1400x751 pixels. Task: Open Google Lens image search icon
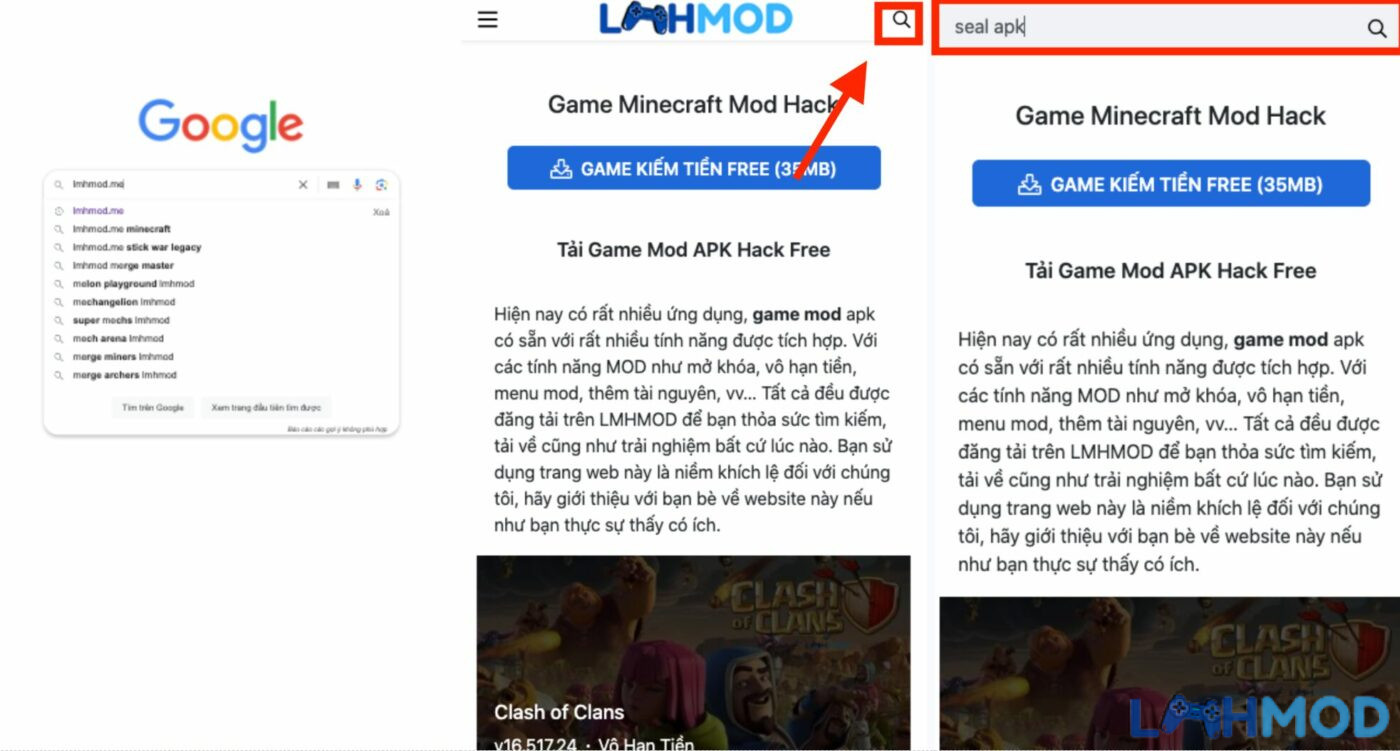coord(381,185)
